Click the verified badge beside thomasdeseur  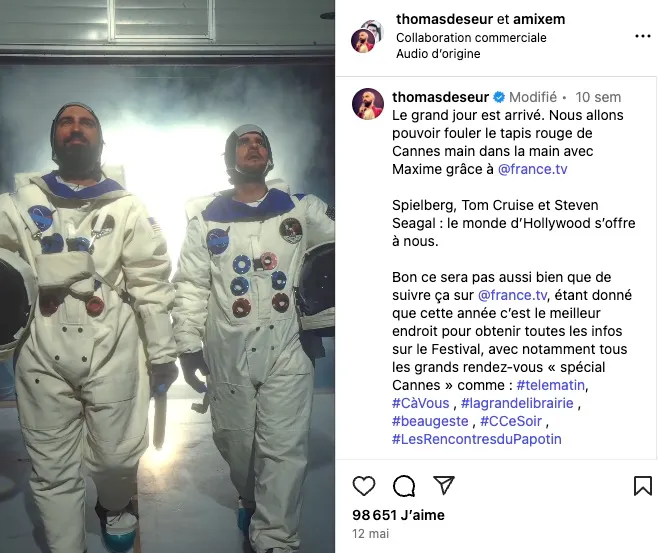499,97
